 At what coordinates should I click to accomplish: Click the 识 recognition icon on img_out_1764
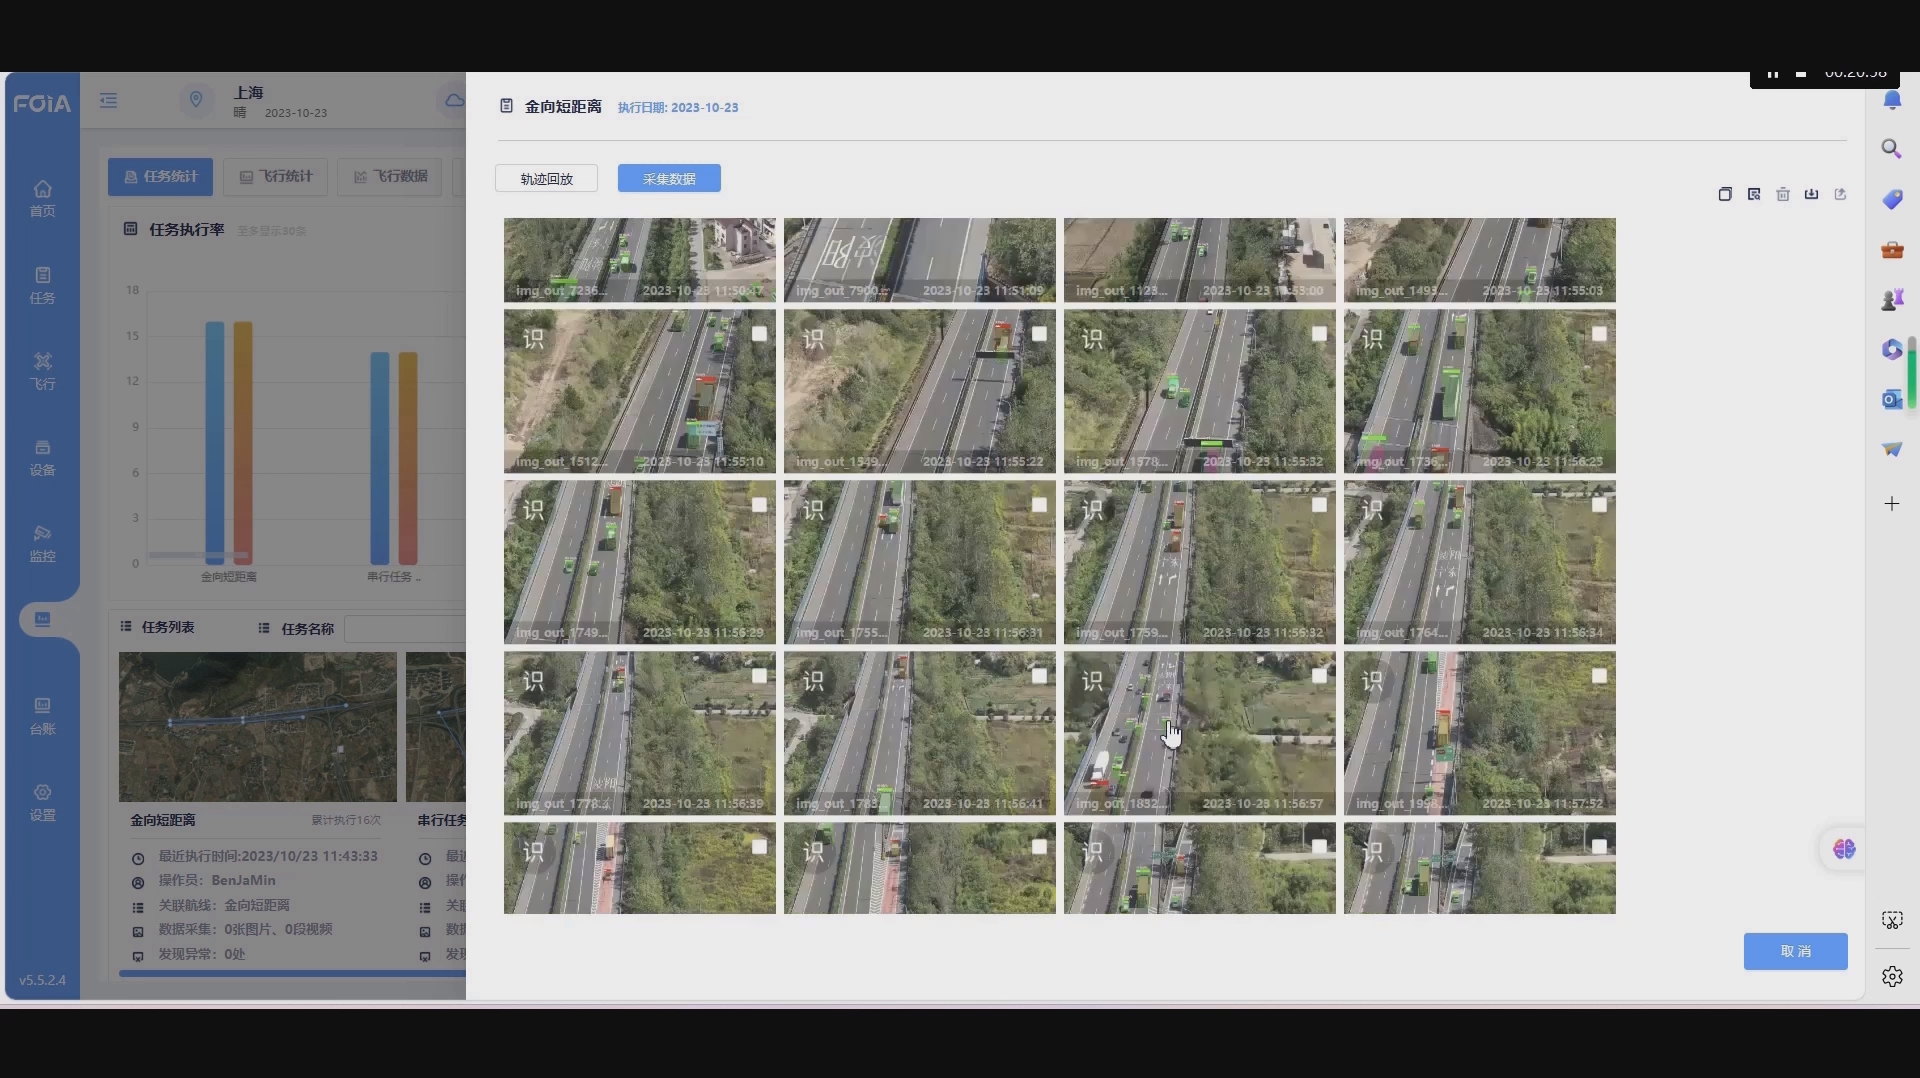(1373, 510)
